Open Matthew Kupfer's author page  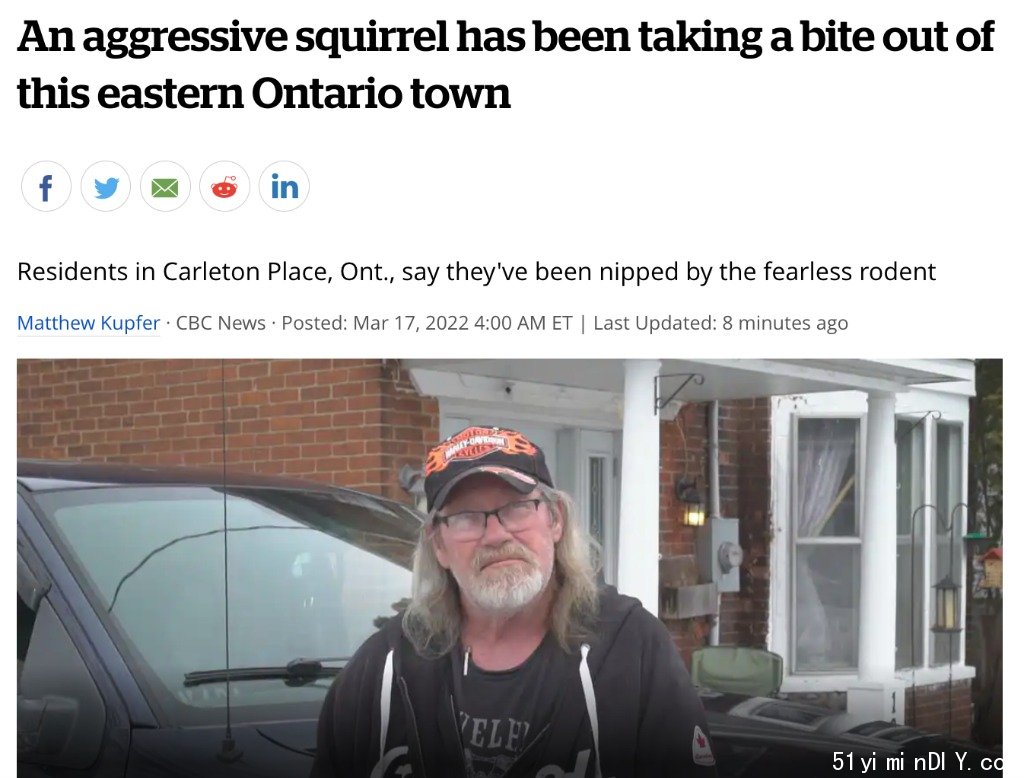tap(88, 323)
